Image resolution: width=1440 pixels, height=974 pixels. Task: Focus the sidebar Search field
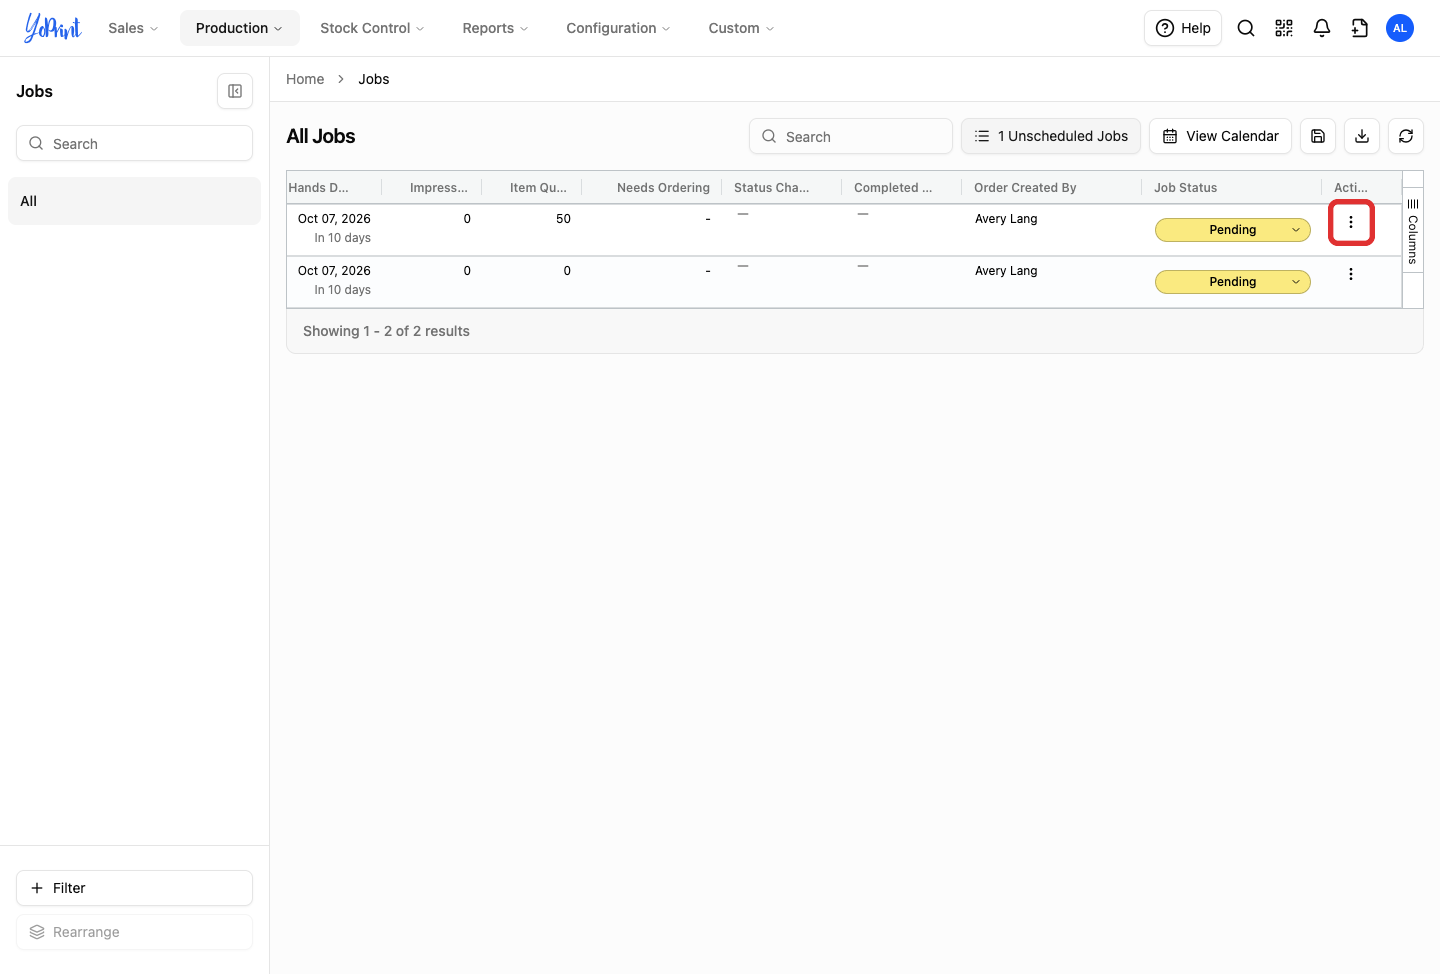pyautogui.click(x=134, y=143)
